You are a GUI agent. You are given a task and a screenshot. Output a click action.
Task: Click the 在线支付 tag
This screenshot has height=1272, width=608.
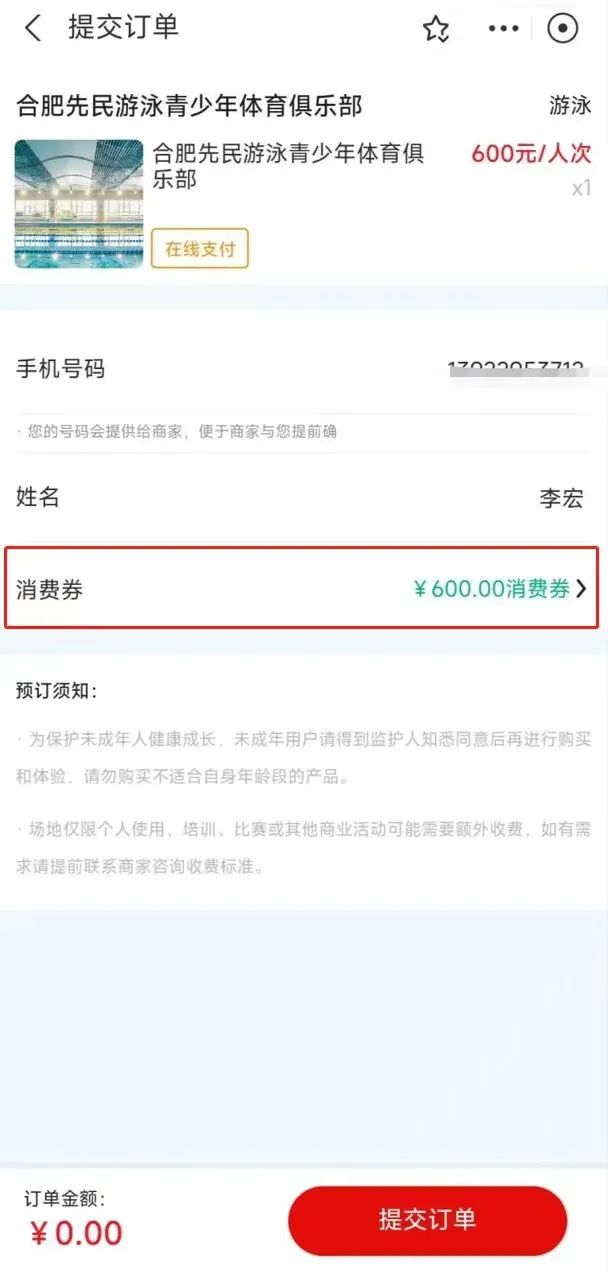click(x=200, y=249)
